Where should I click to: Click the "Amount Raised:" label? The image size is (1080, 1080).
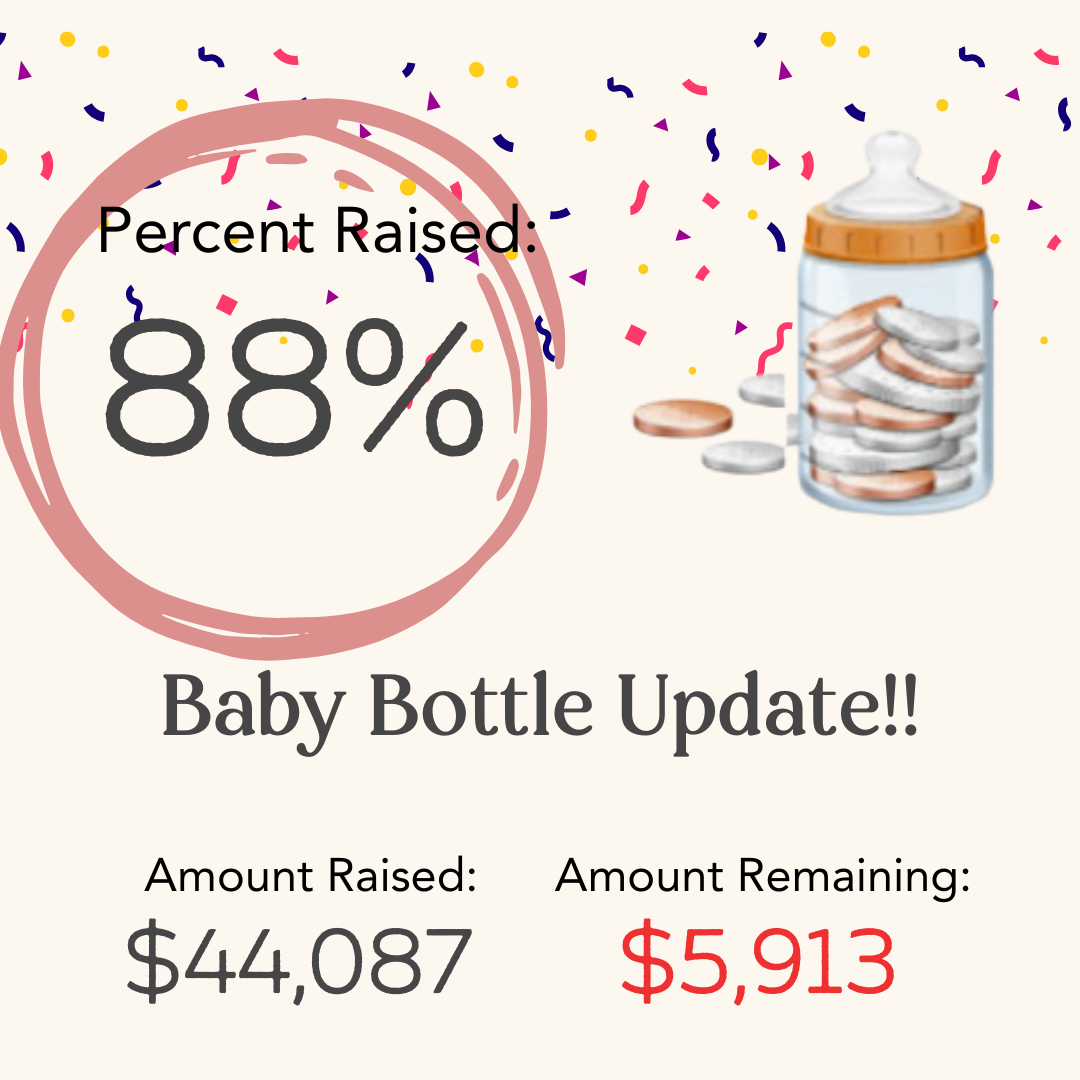tap(310, 876)
